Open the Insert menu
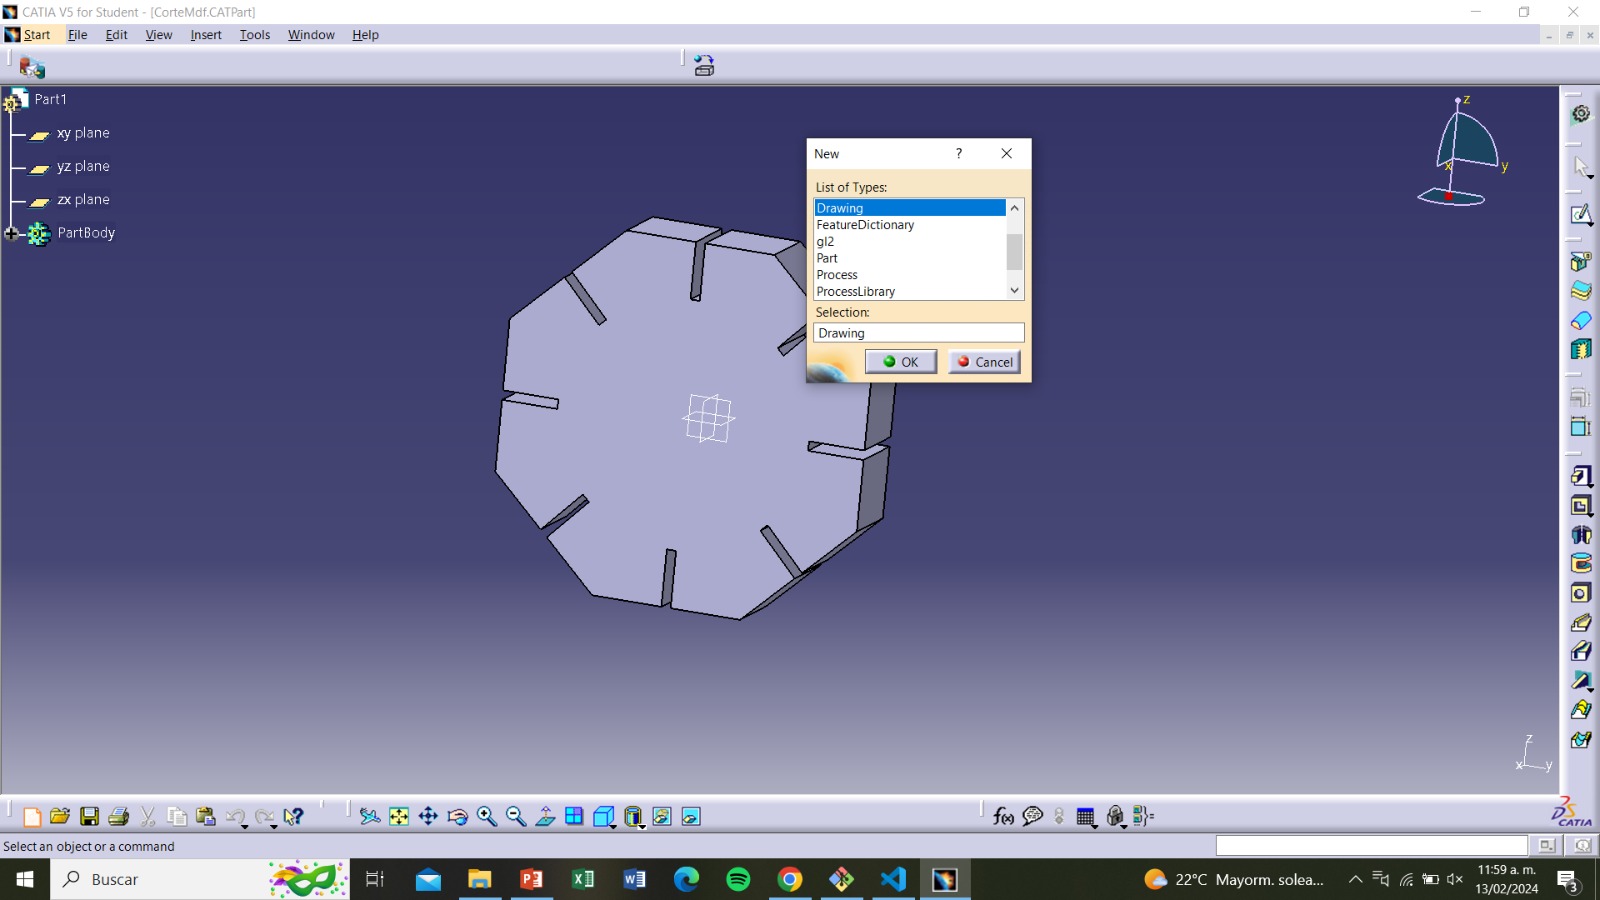The height and width of the screenshot is (900, 1600). tap(206, 35)
